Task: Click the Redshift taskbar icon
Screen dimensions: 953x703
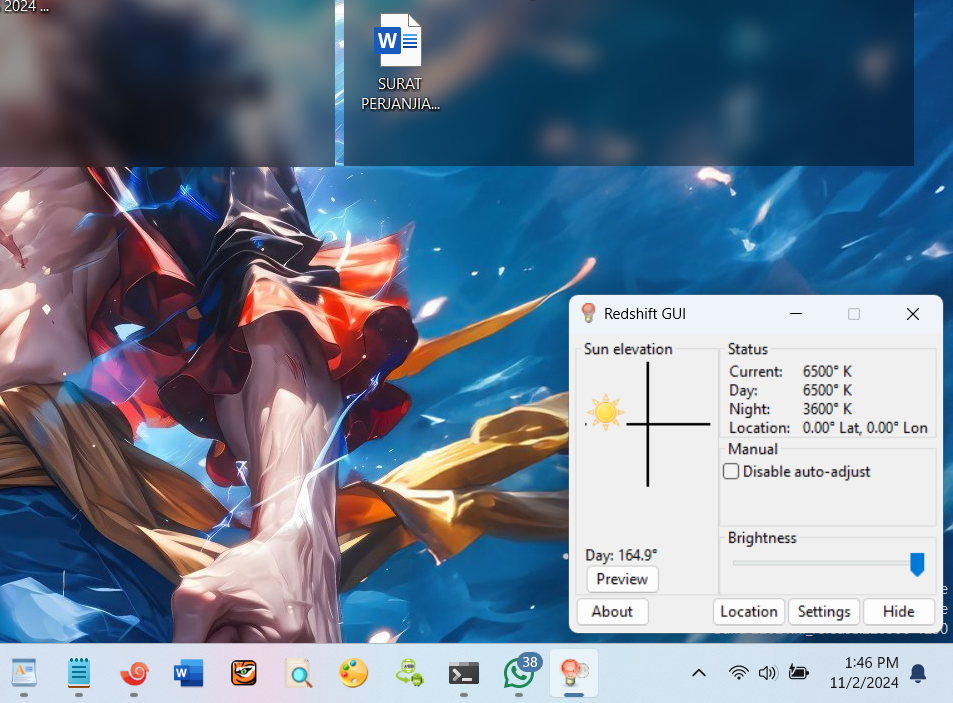Action: coord(573,673)
